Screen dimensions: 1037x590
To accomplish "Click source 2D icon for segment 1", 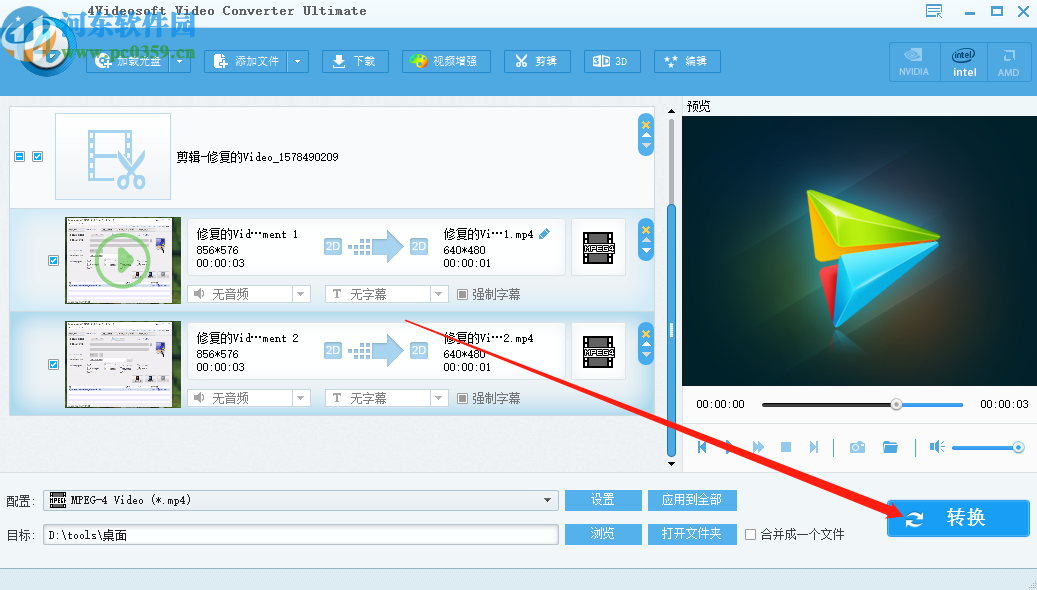I will pyautogui.click(x=333, y=246).
